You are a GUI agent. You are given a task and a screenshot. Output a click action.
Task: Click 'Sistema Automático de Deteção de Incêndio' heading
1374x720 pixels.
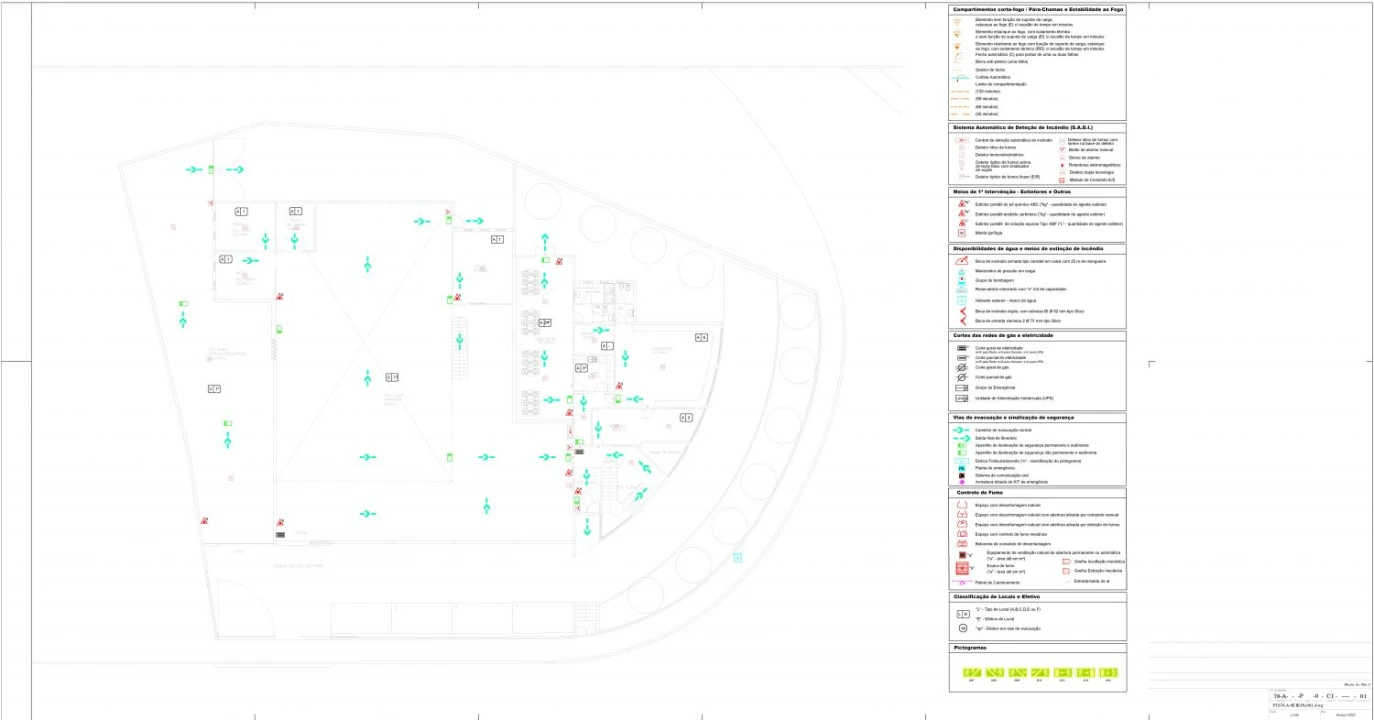point(1022,127)
